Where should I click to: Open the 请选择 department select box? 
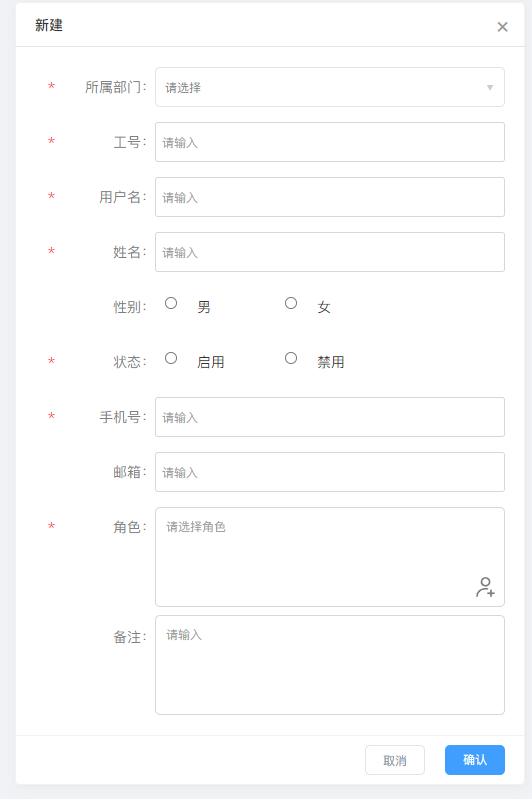click(330, 87)
